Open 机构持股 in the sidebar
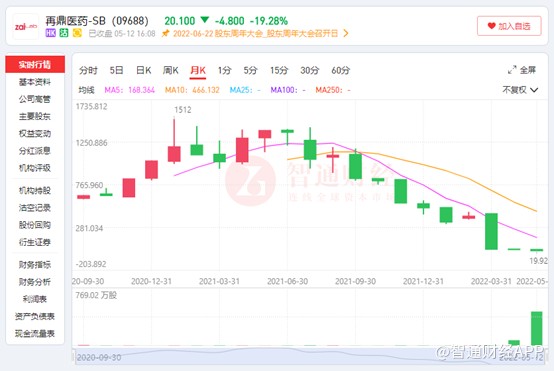Screen dimensions: 554x371 pyautogui.click(x=35, y=191)
